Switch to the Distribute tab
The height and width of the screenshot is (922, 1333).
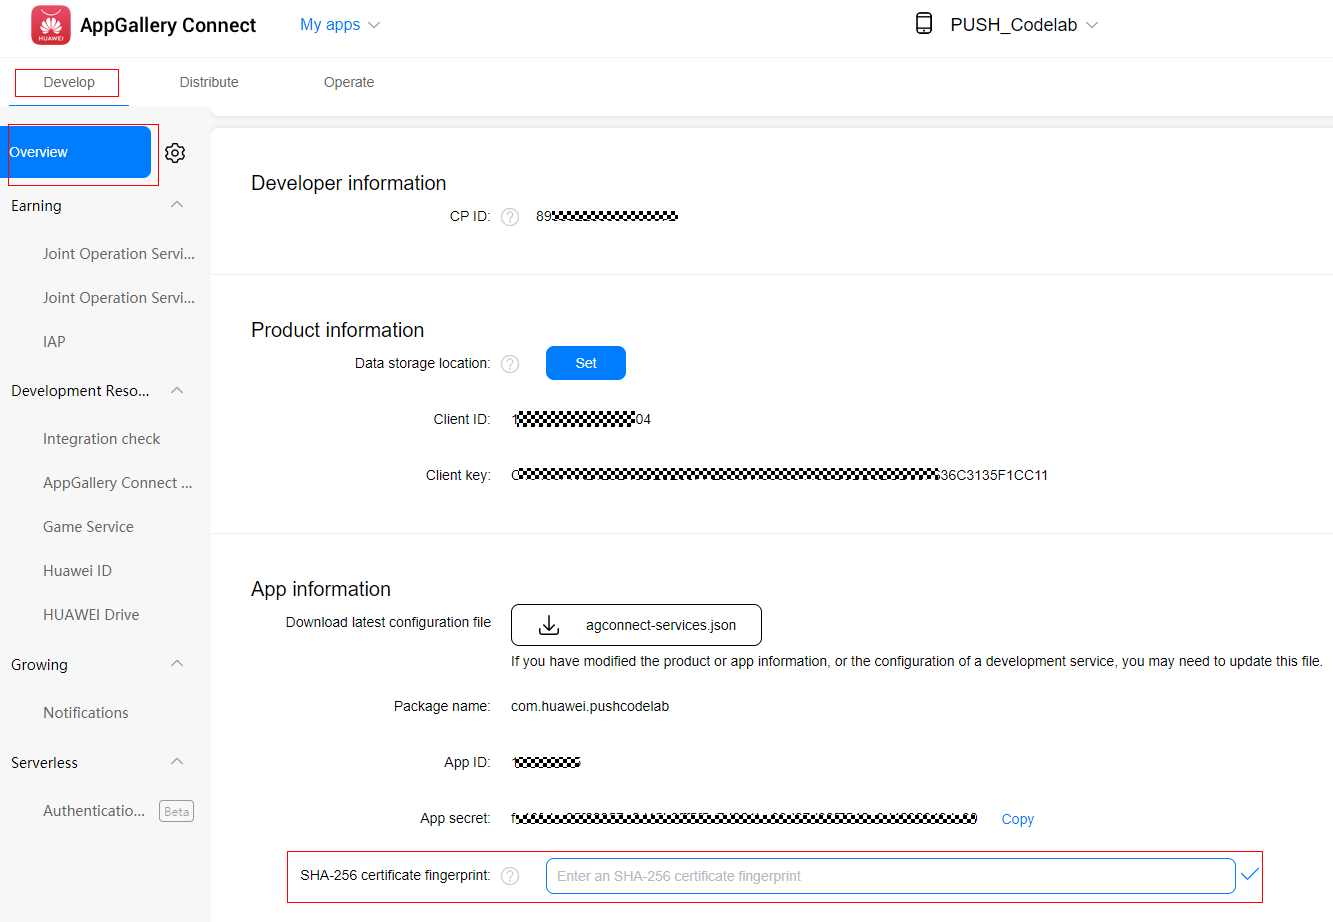point(209,82)
